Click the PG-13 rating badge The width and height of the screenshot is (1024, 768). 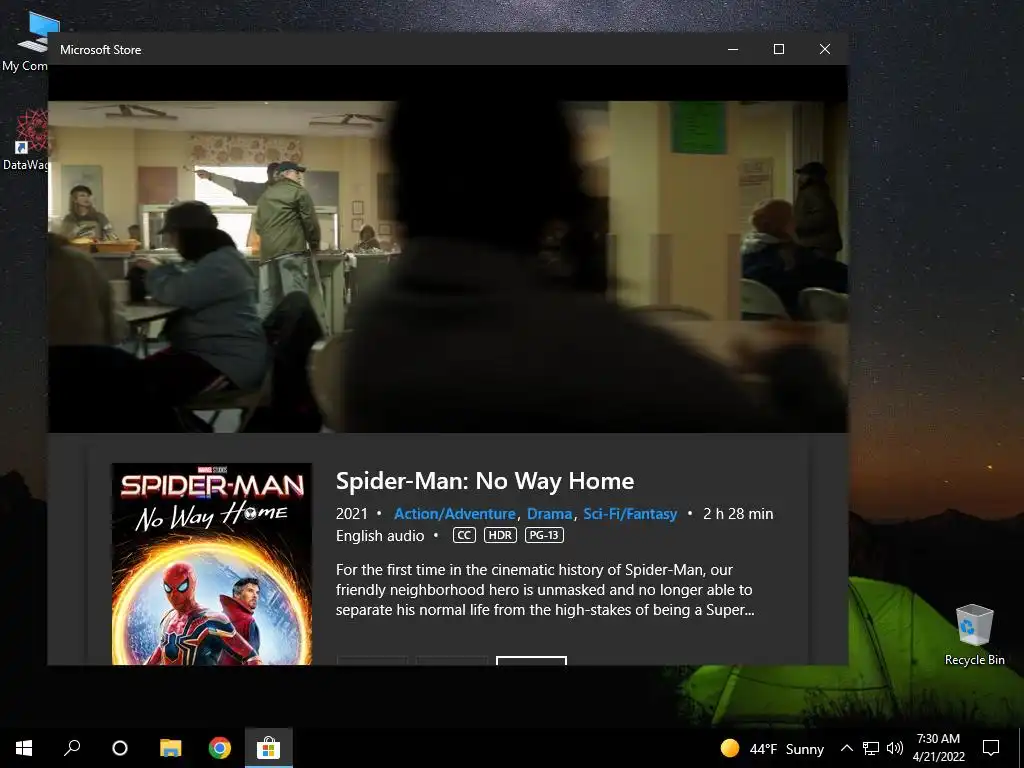click(x=544, y=536)
